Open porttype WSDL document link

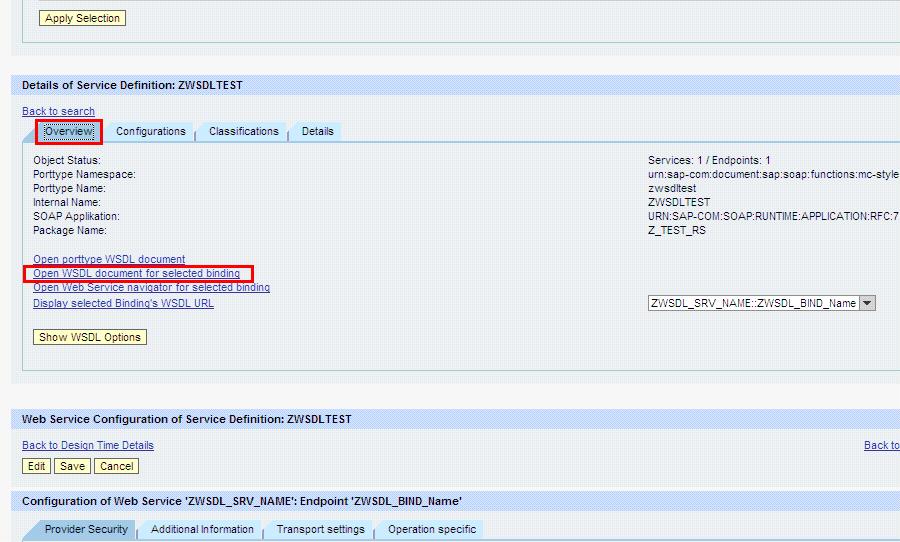pos(109,260)
